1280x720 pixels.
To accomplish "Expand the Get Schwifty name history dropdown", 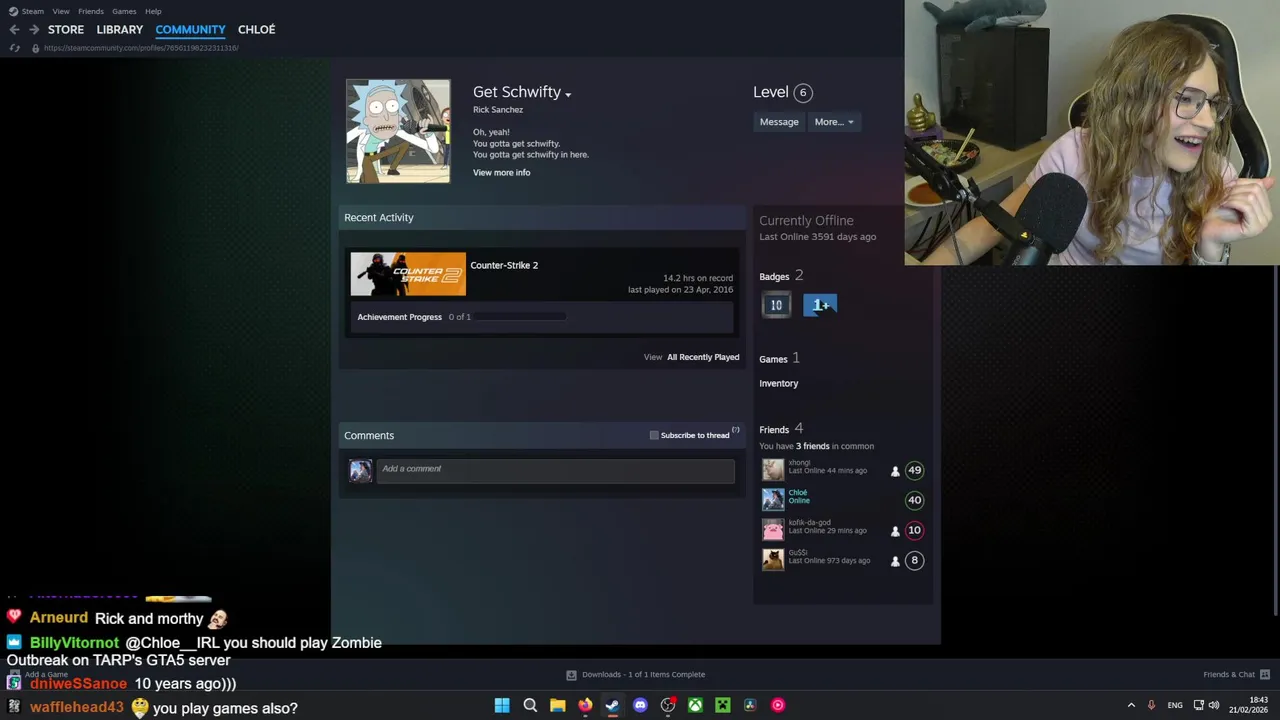I will (x=567, y=94).
